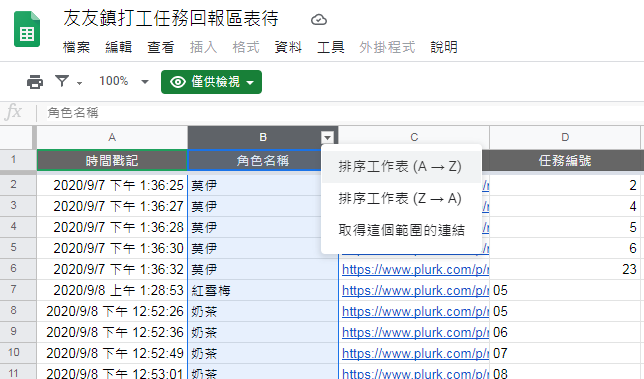Click the formula bar showing 角色名稱
This screenshot has width=644, height=379.
[340, 113]
